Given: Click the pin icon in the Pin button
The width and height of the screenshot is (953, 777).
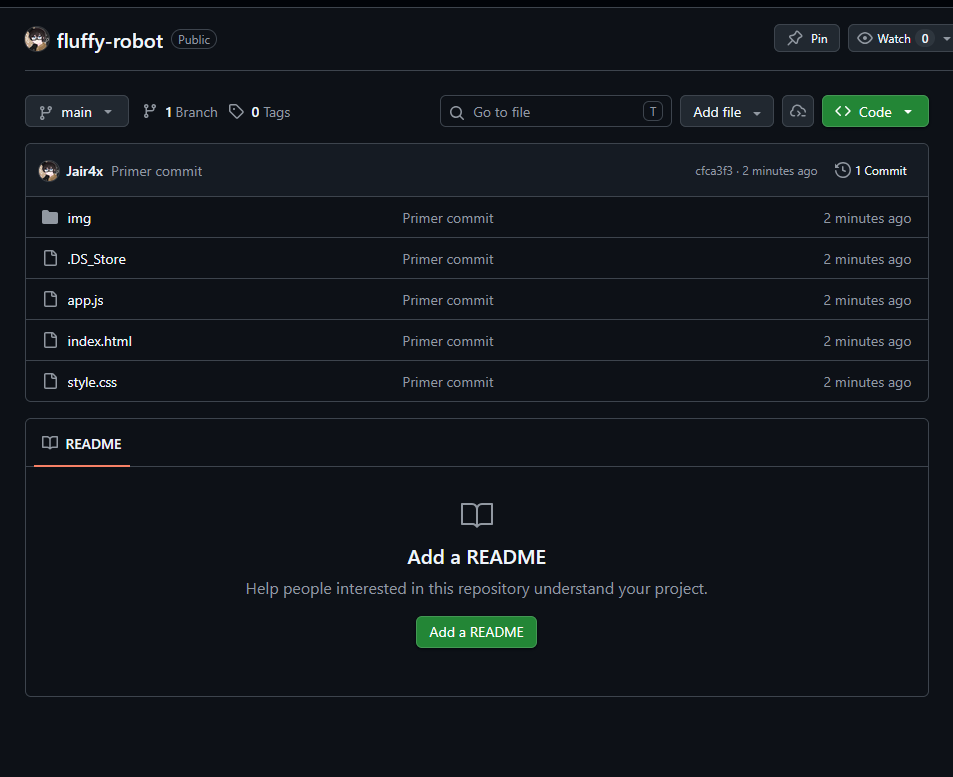Looking at the screenshot, I should click(795, 38).
